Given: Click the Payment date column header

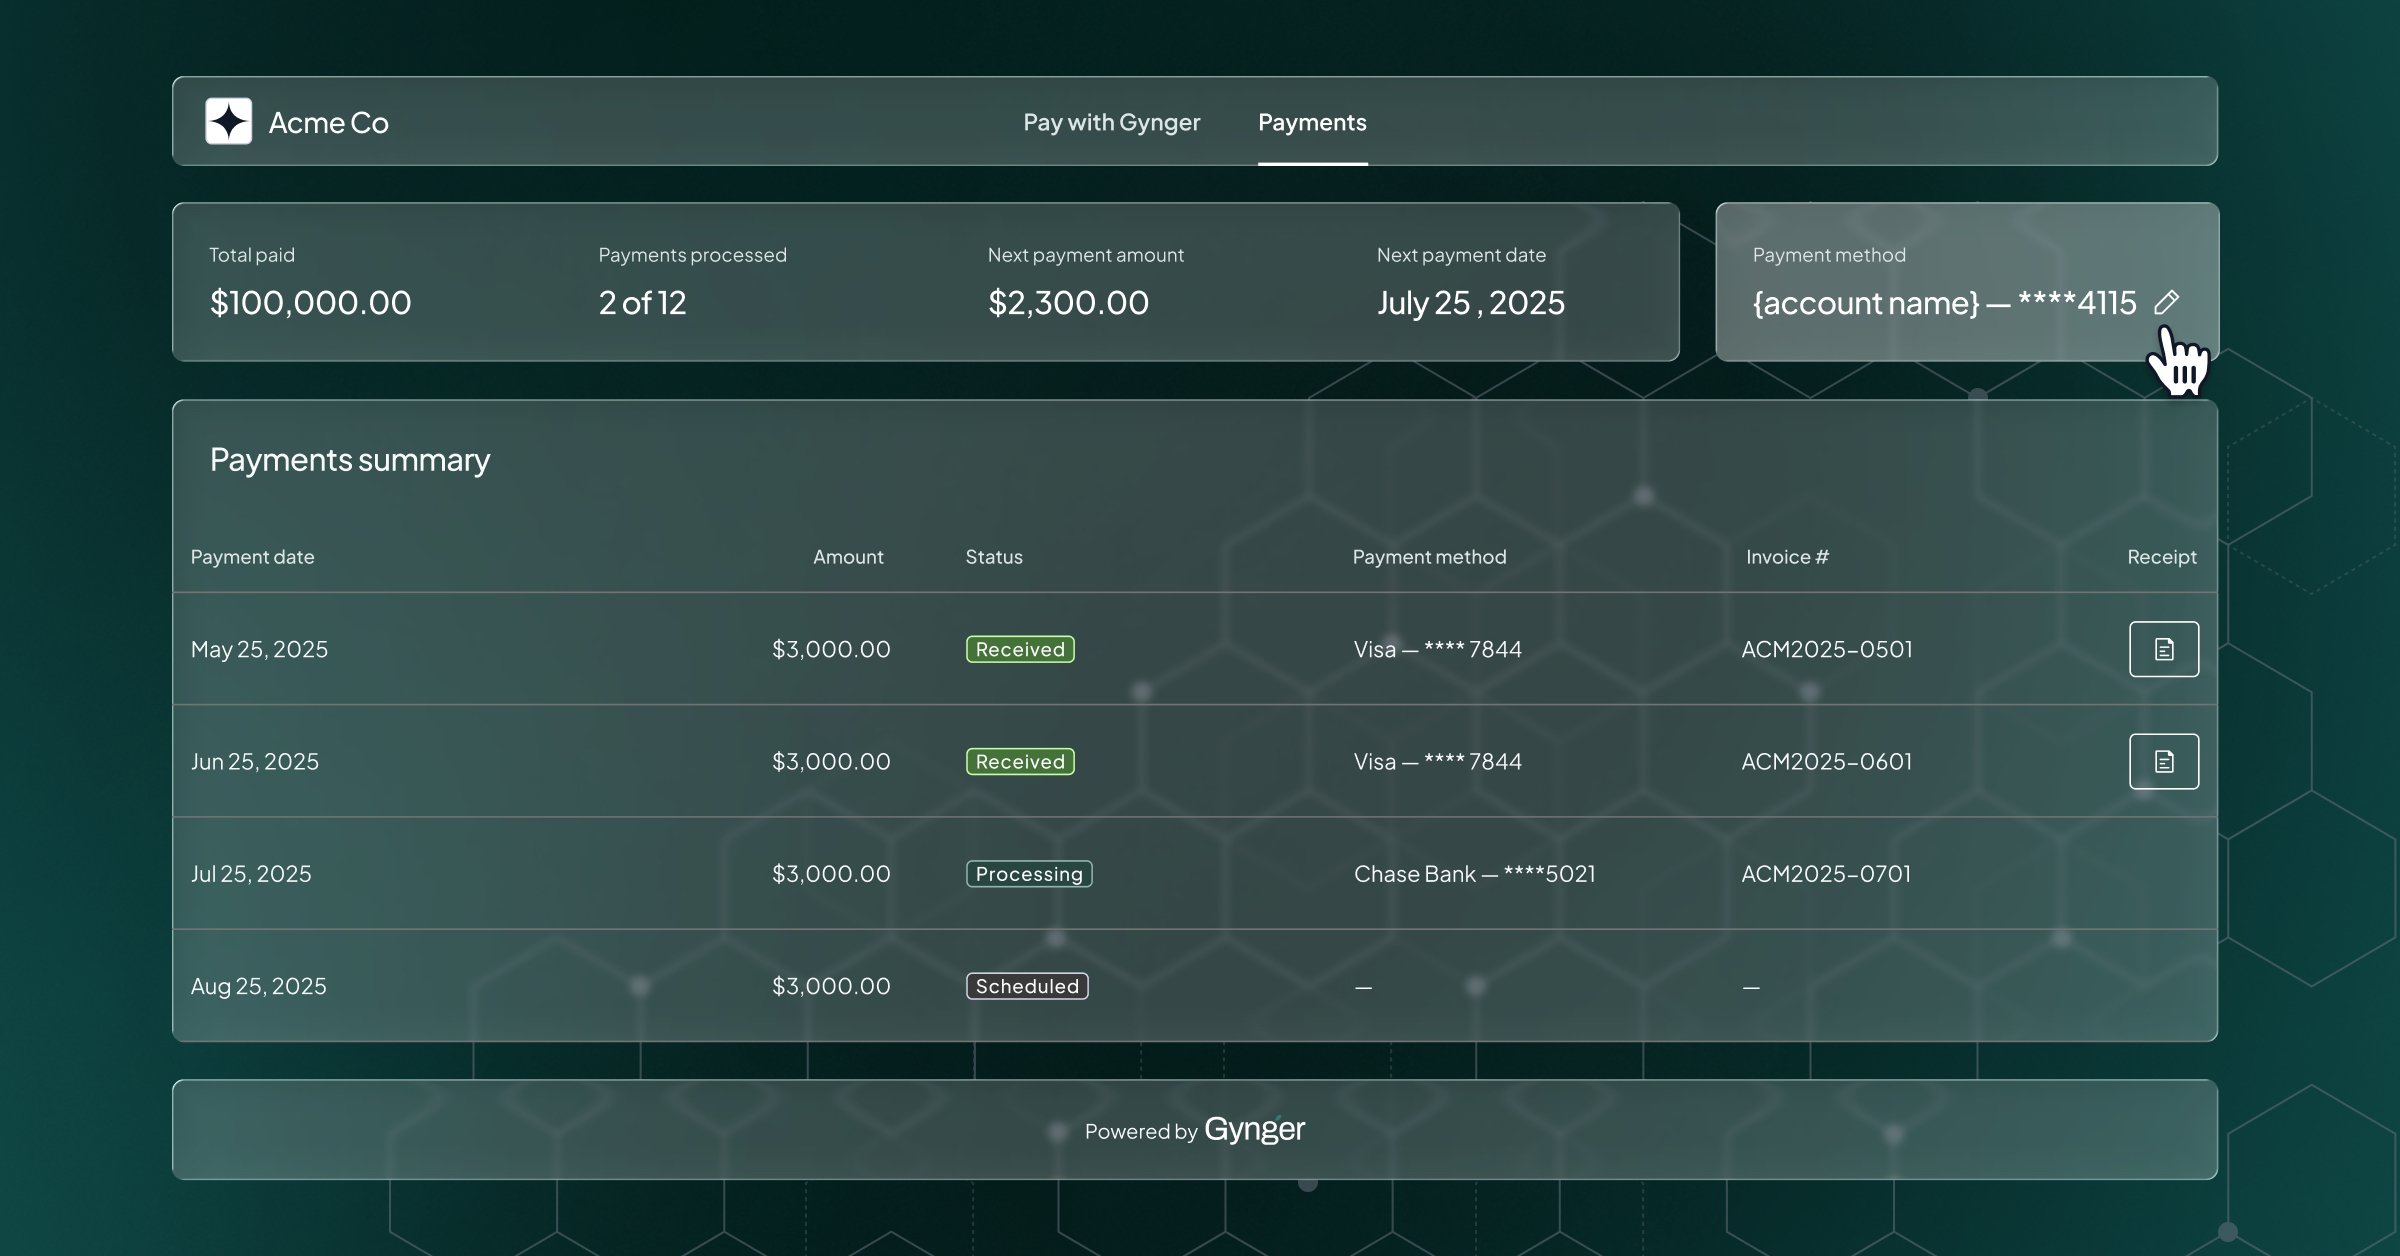Looking at the screenshot, I should pyautogui.click(x=252, y=557).
